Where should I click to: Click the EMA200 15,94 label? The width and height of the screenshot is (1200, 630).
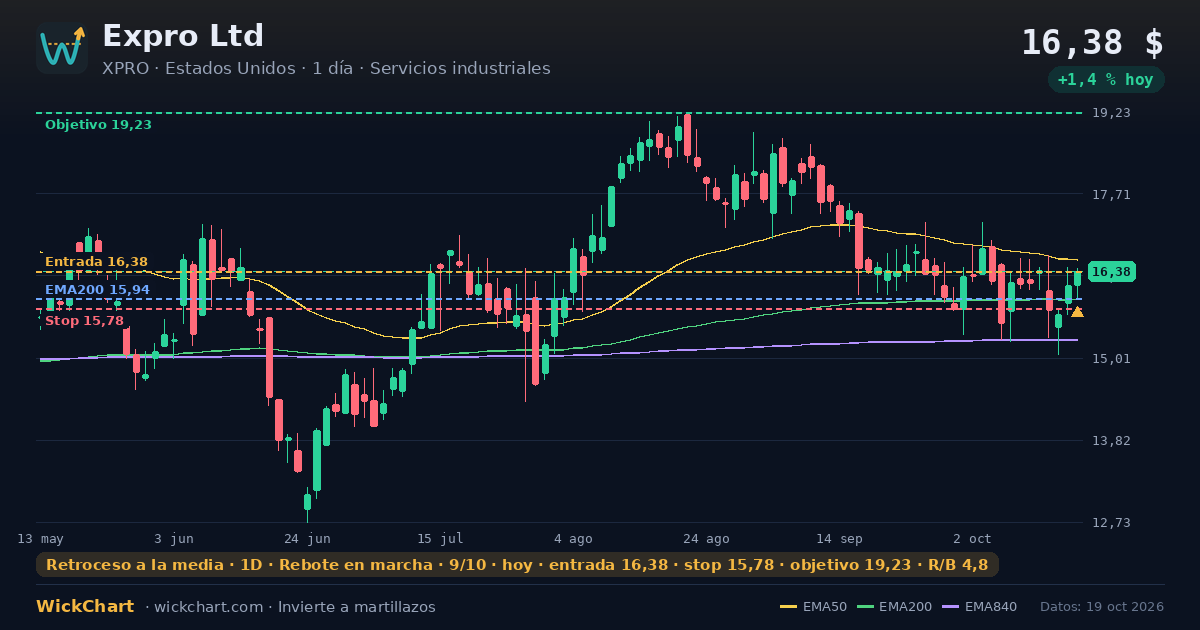click(97, 290)
